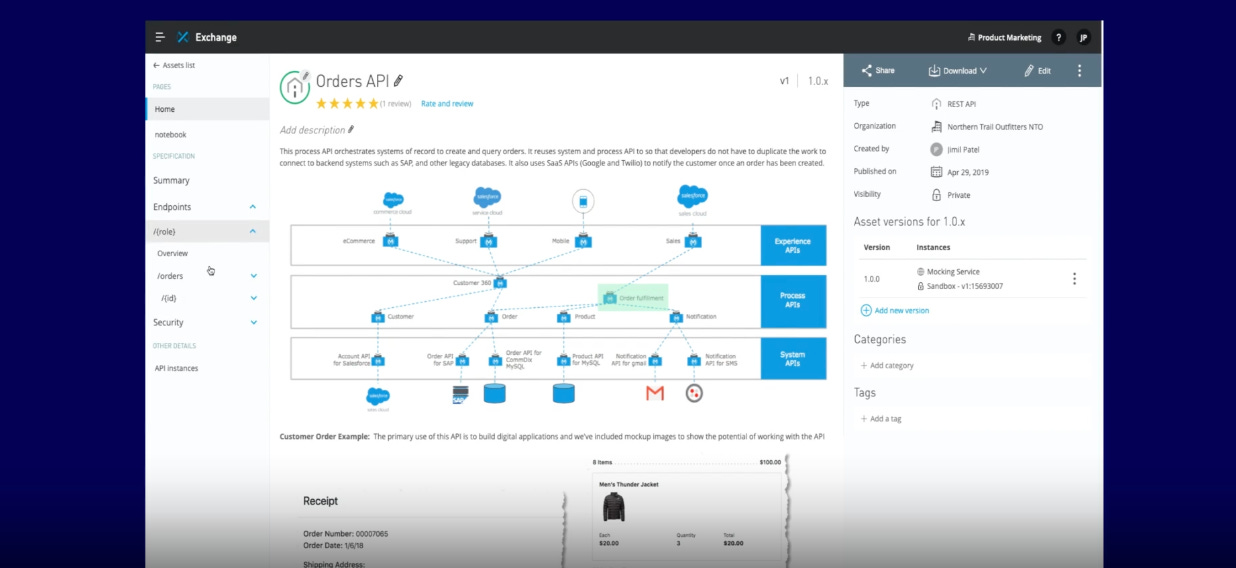Click the calendar icon beside Published on

[x=936, y=172]
